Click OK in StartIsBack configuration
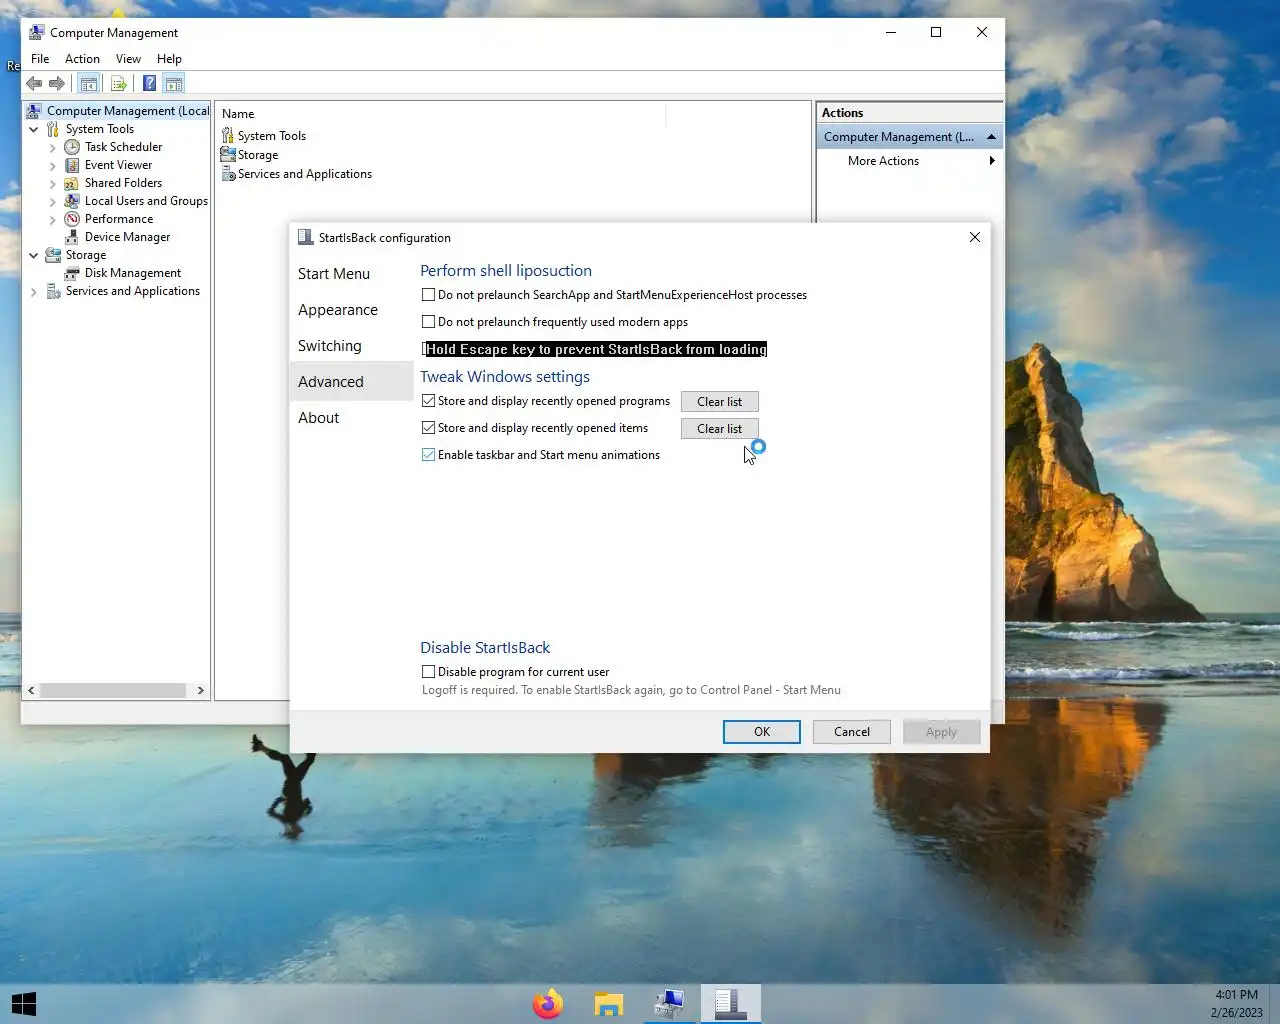 click(762, 732)
